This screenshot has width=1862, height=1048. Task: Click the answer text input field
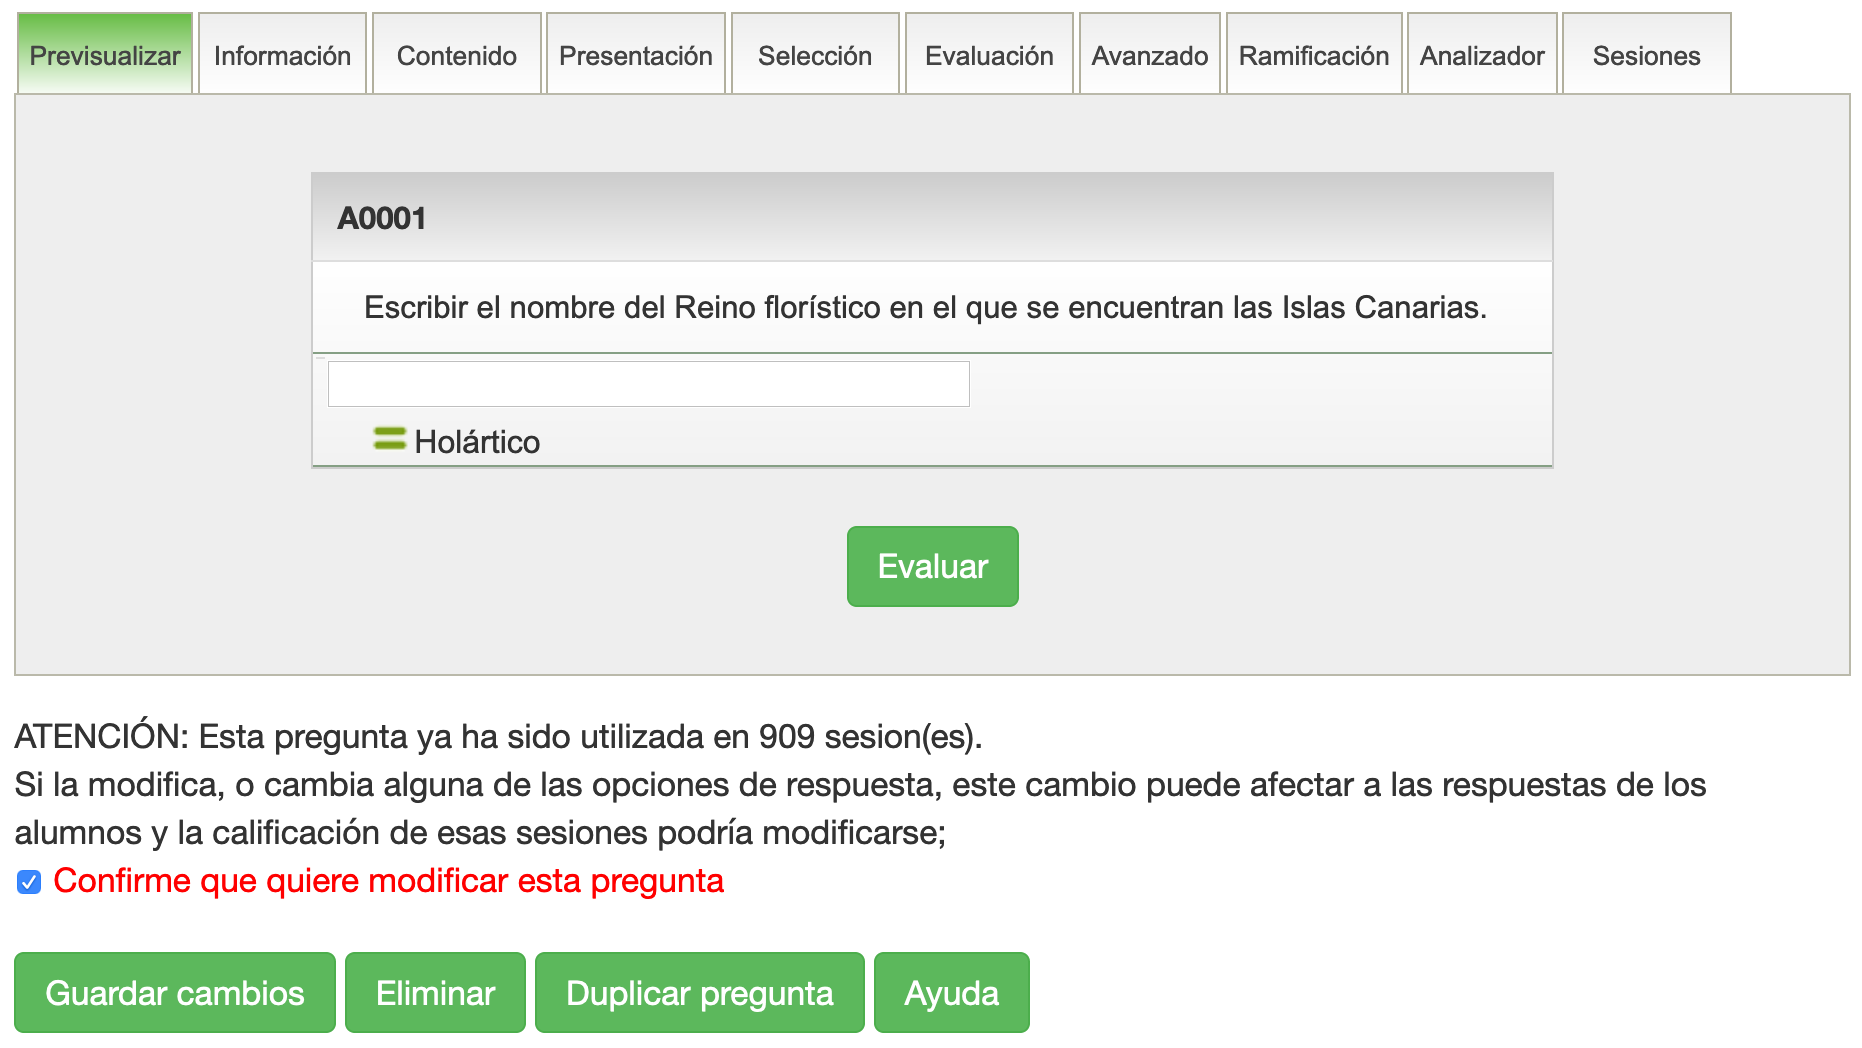648,384
